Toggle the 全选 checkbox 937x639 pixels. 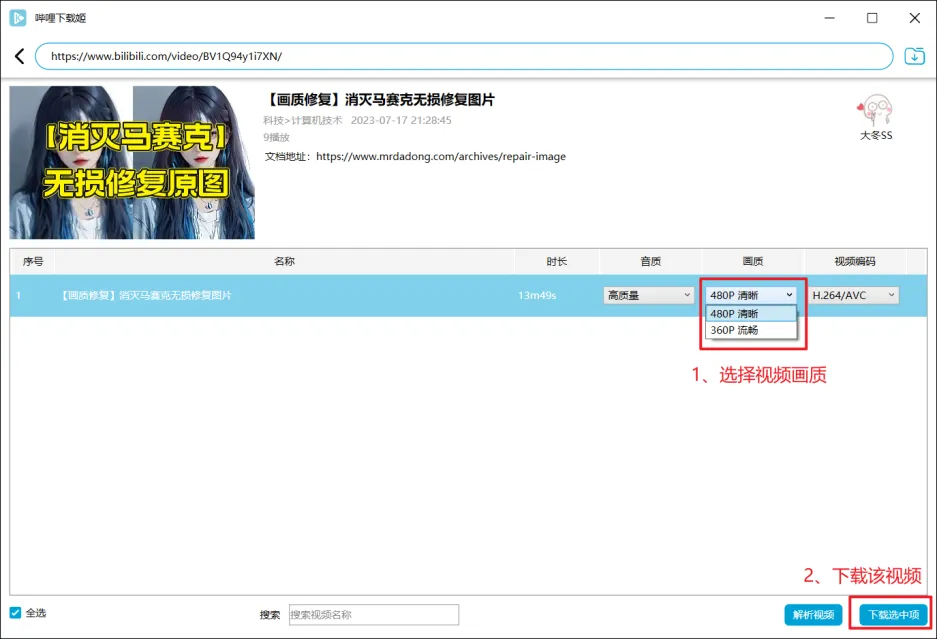[x=16, y=613]
